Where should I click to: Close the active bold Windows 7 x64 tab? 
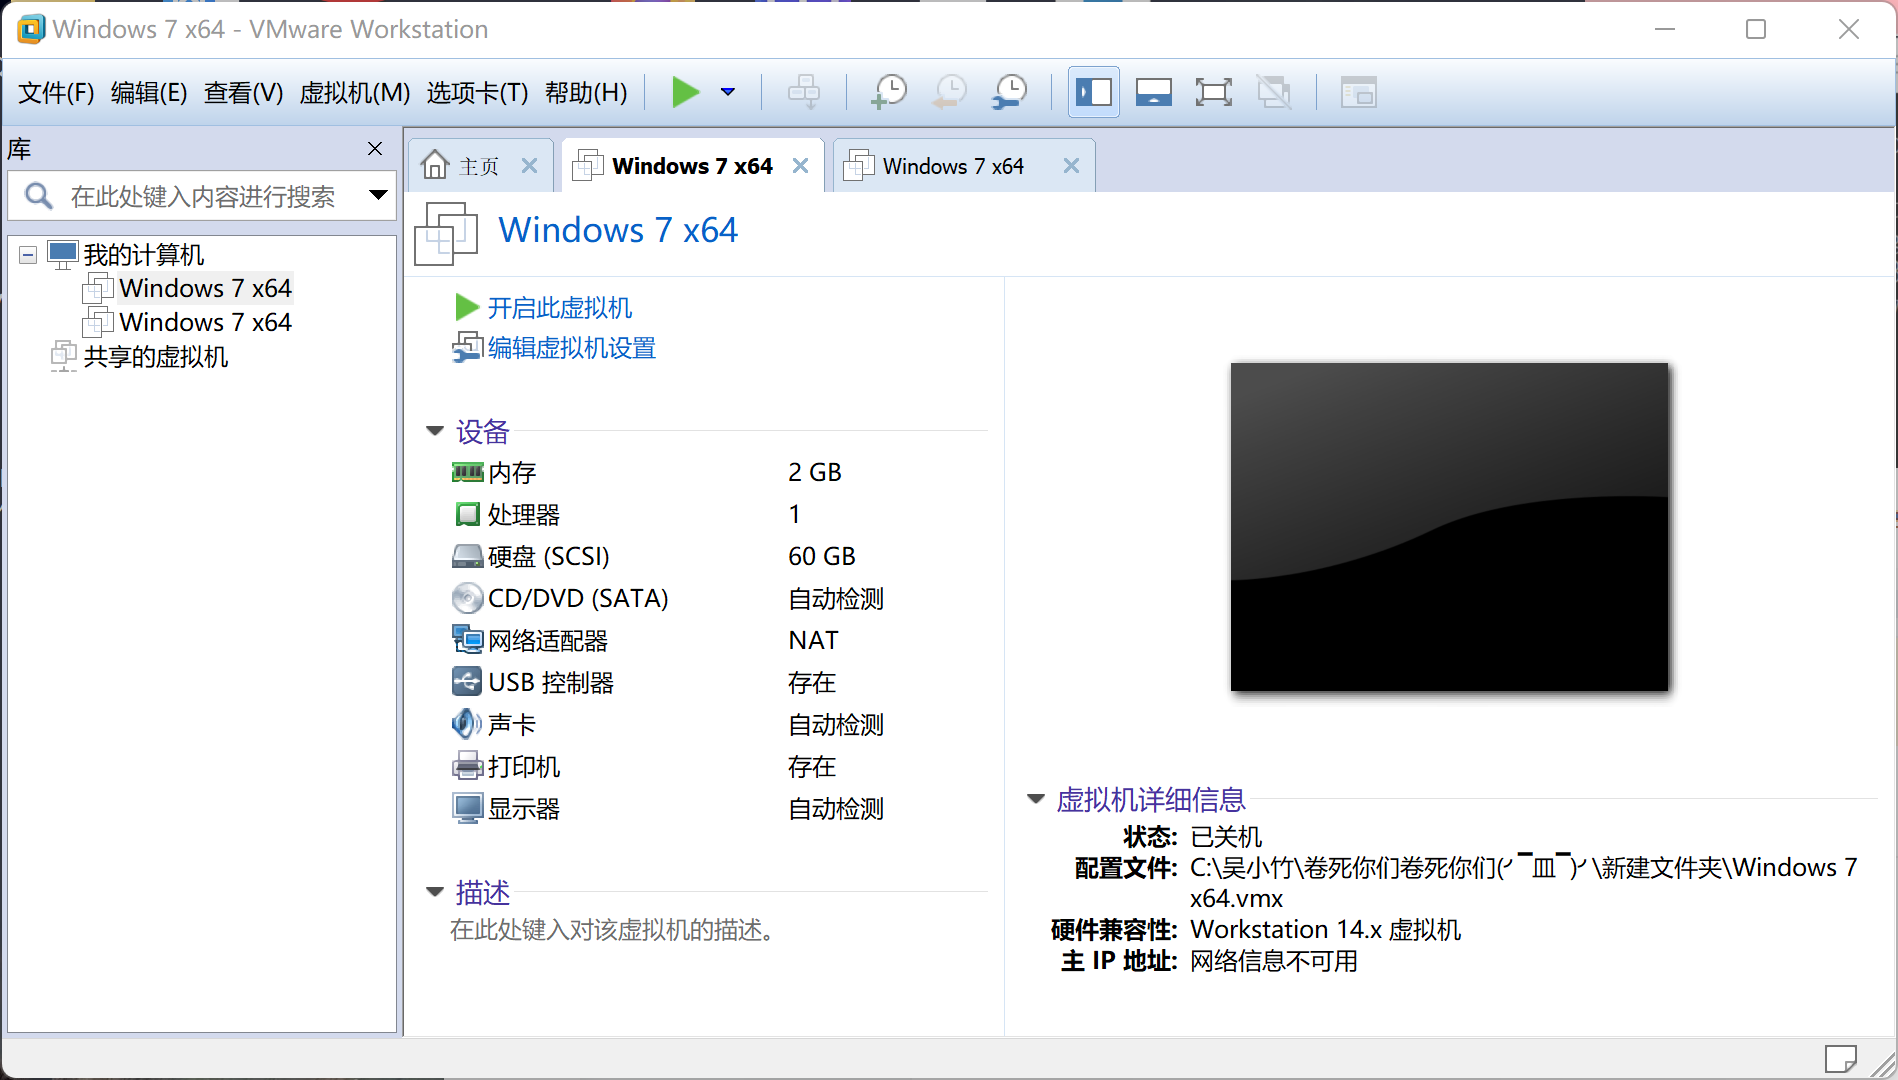(x=801, y=166)
